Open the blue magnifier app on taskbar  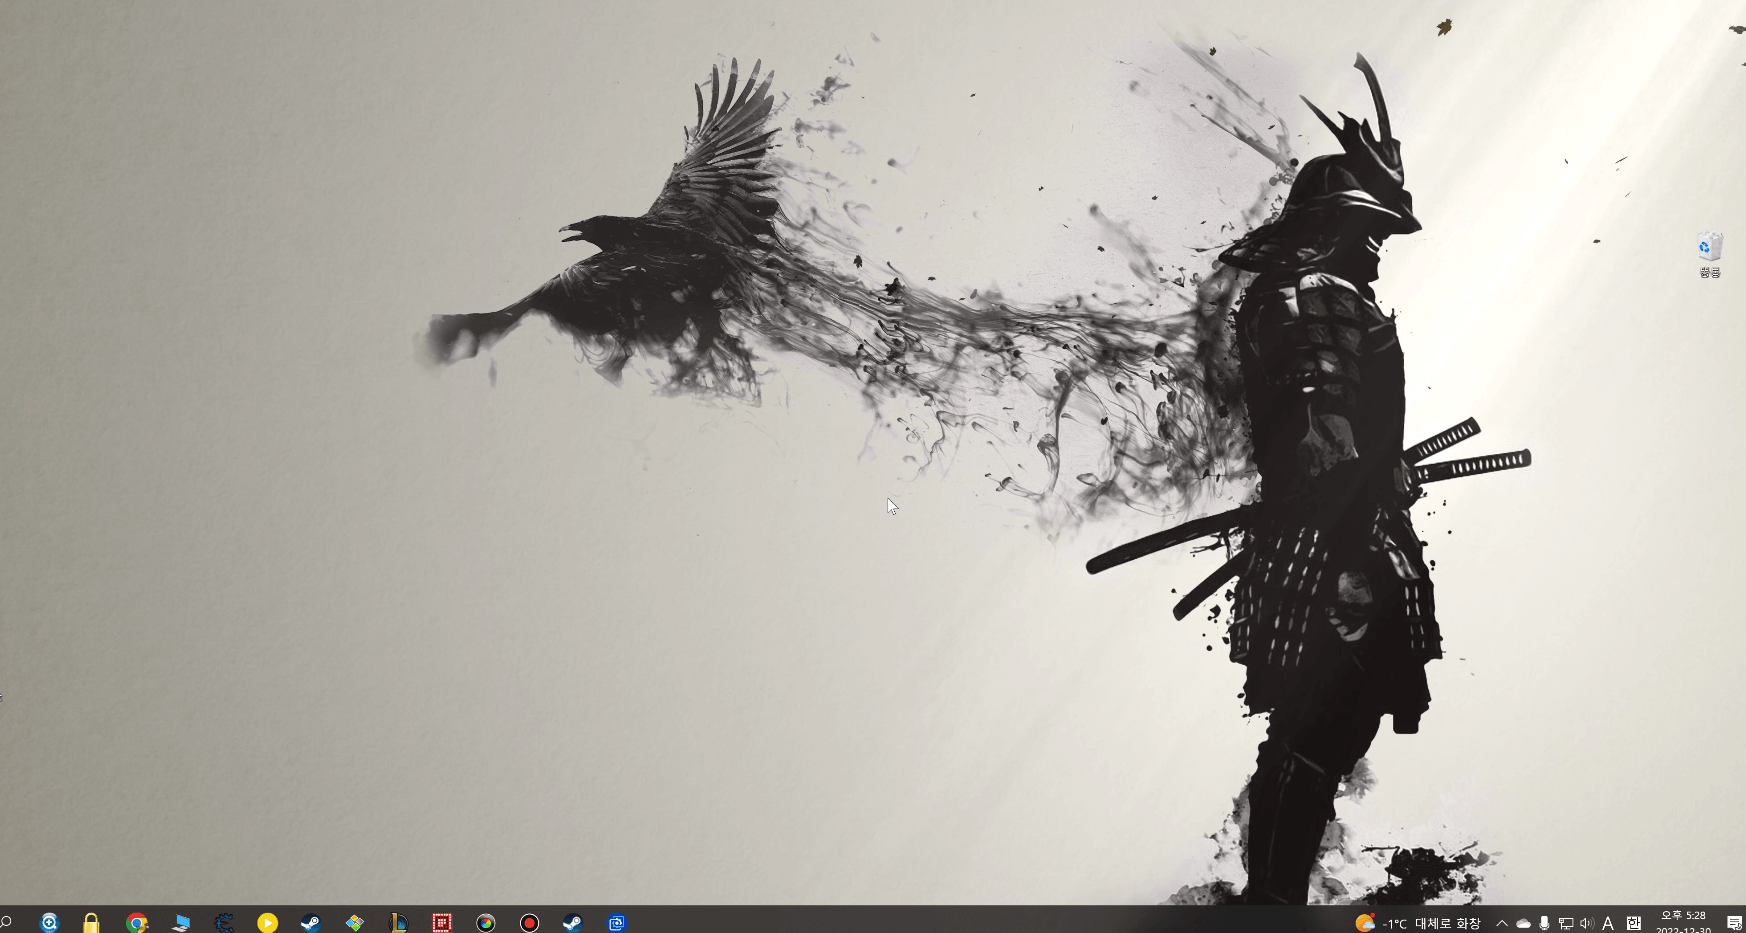click(49, 922)
